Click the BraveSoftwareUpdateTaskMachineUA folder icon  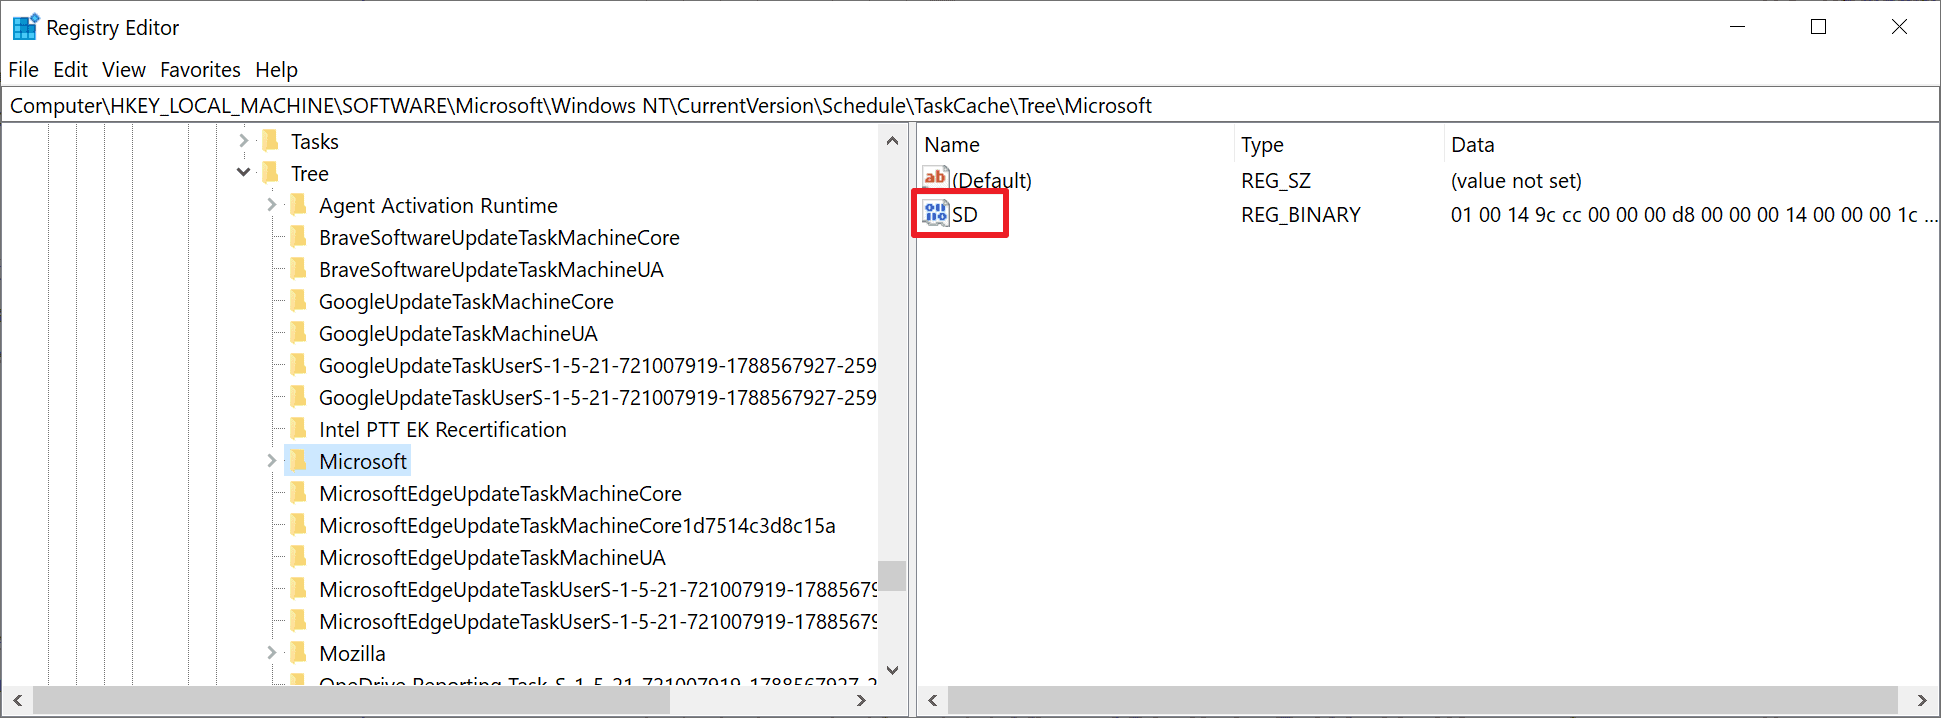pyautogui.click(x=298, y=269)
